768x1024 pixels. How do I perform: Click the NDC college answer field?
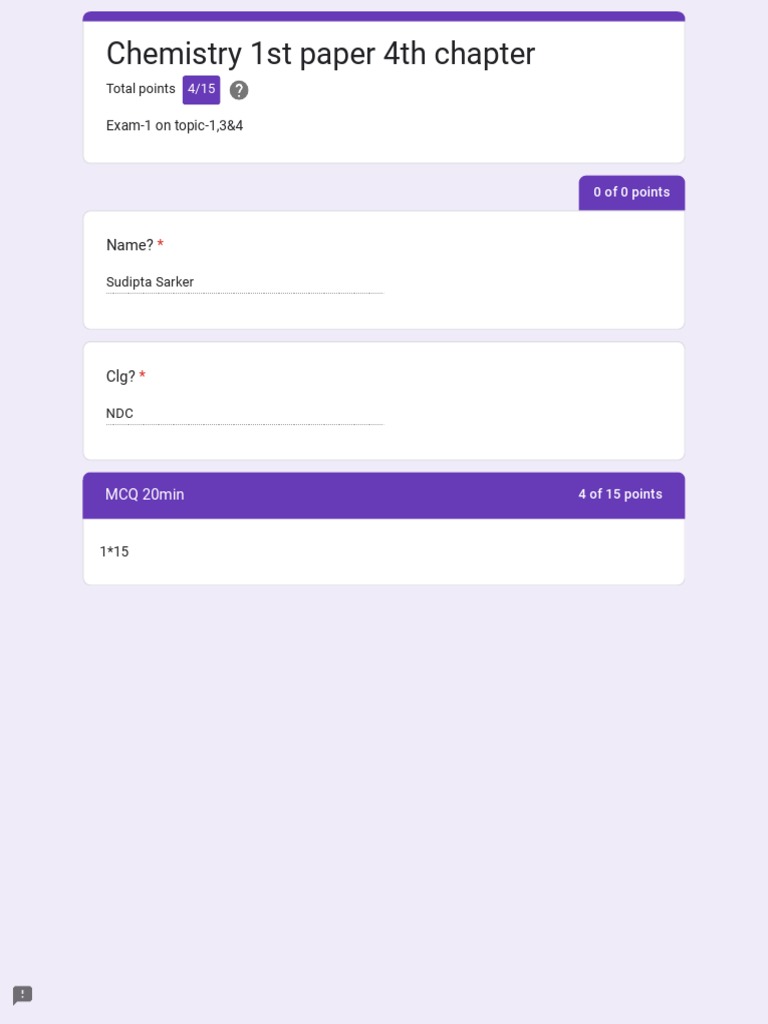tap(244, 413)
